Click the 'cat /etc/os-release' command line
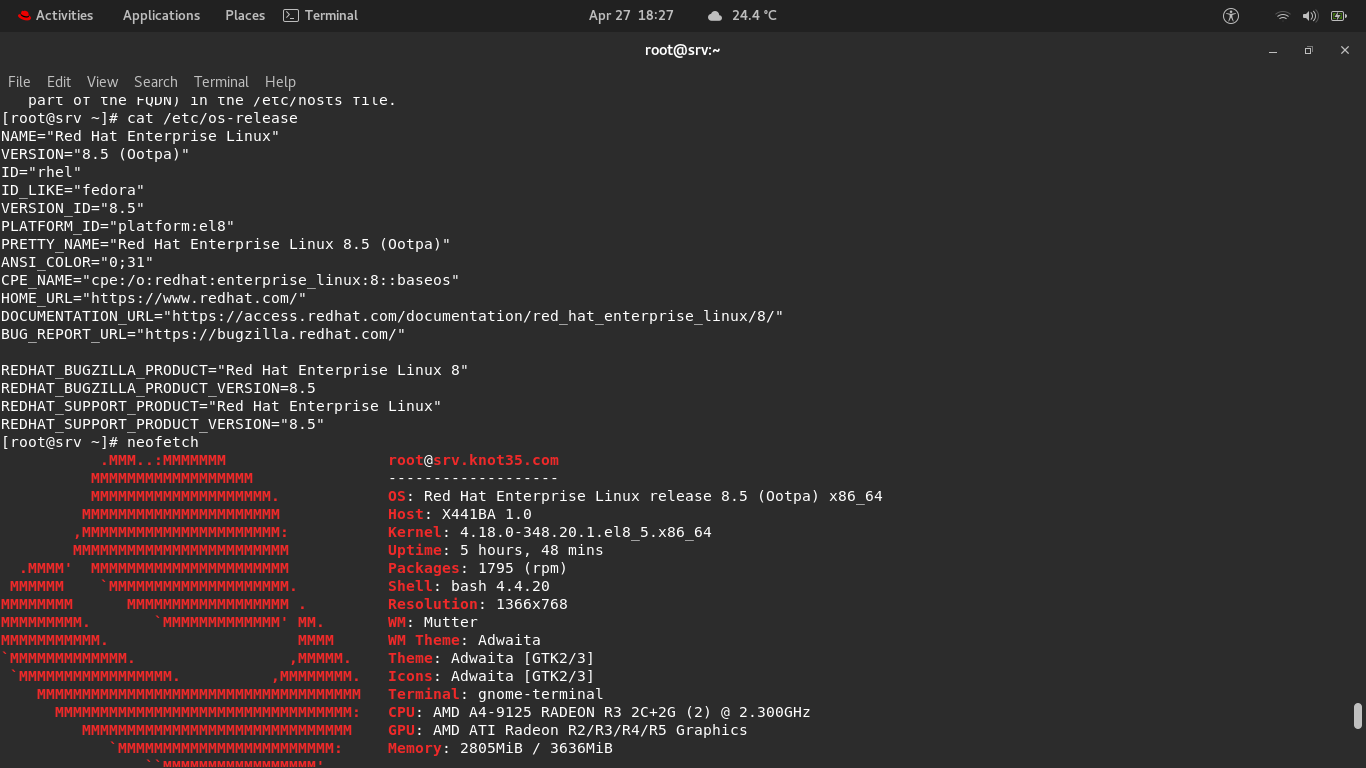 pyautogui.click(x=150, y=118)
